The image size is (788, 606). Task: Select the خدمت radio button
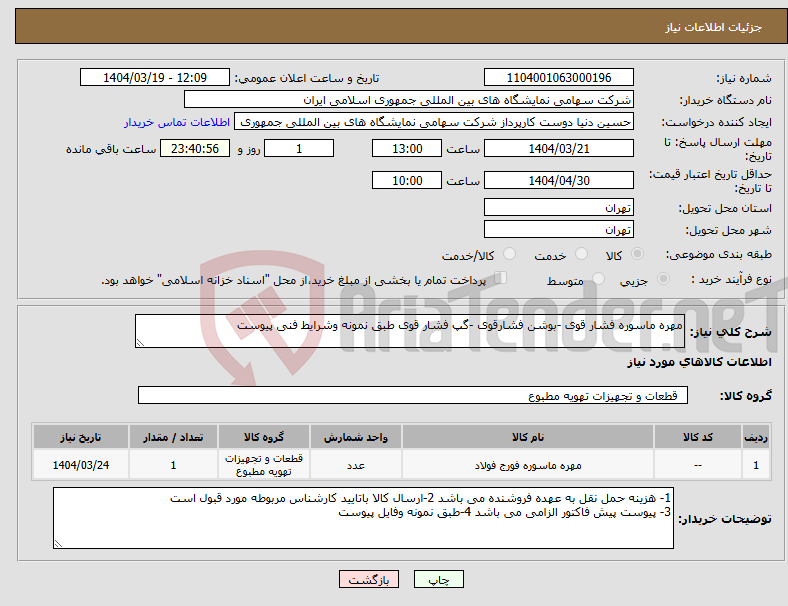coord(581,254)
